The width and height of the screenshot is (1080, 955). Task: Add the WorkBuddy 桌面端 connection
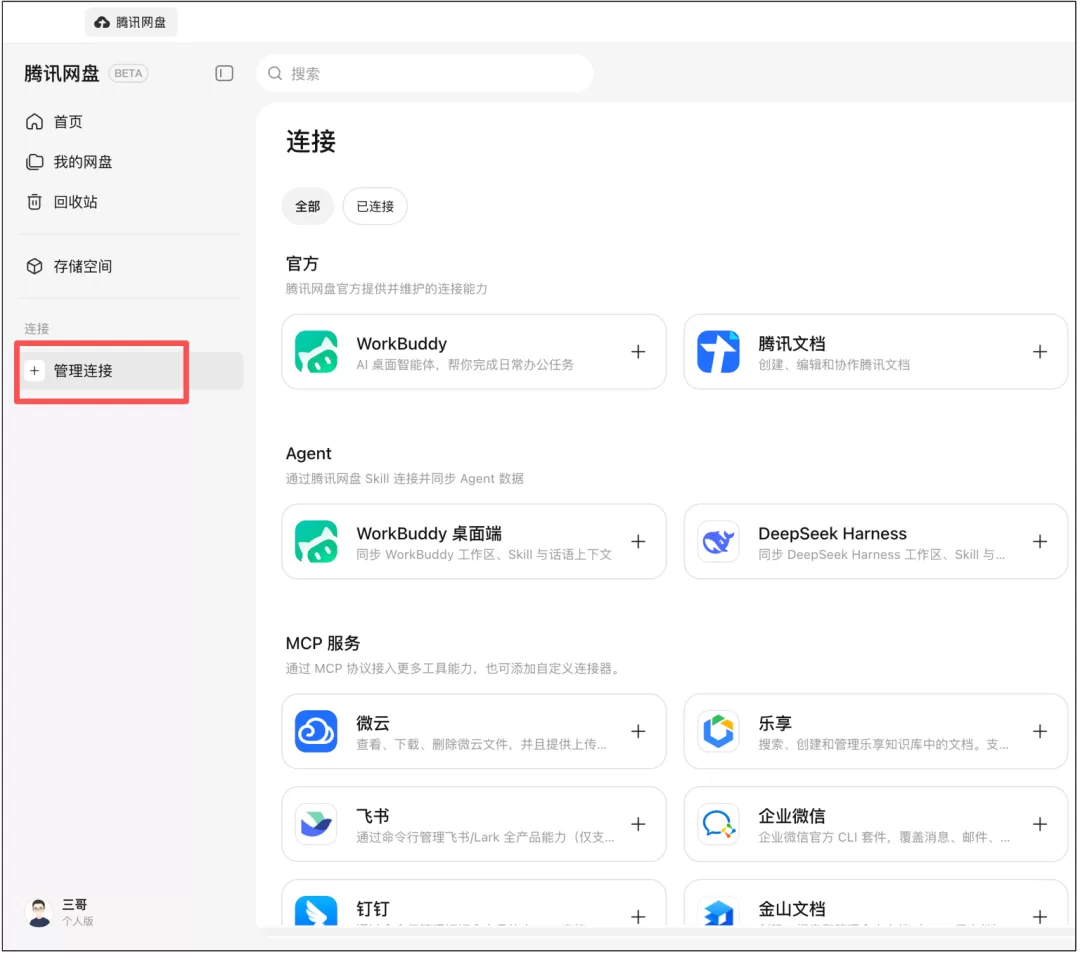coord(638,542)
